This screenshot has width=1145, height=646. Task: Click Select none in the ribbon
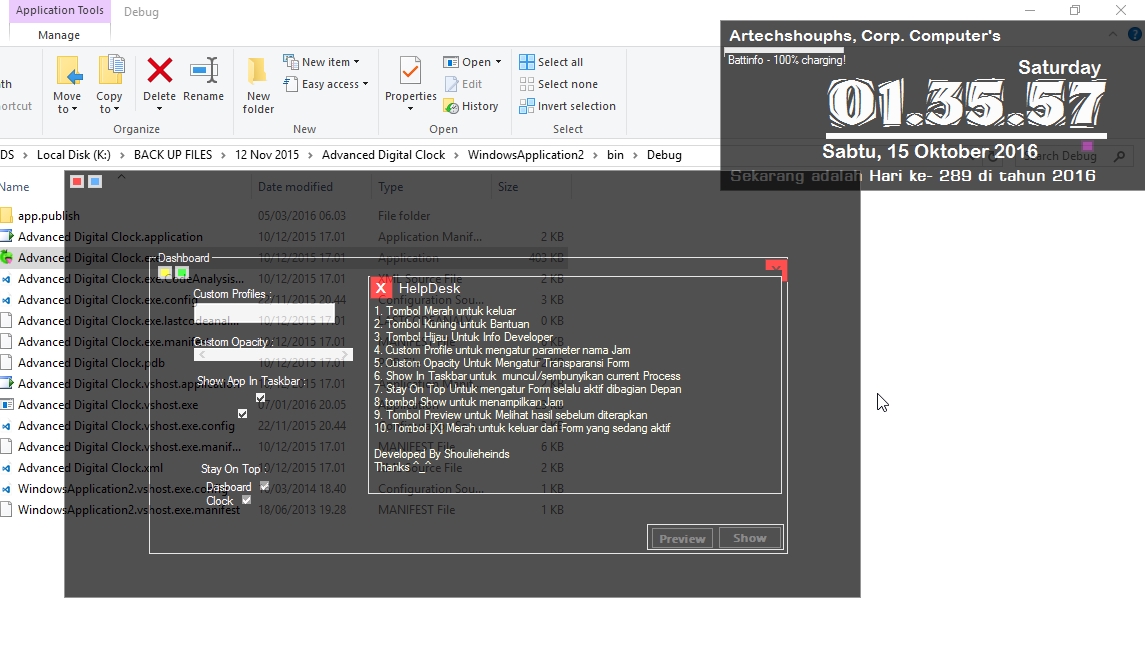click(559, 84)
